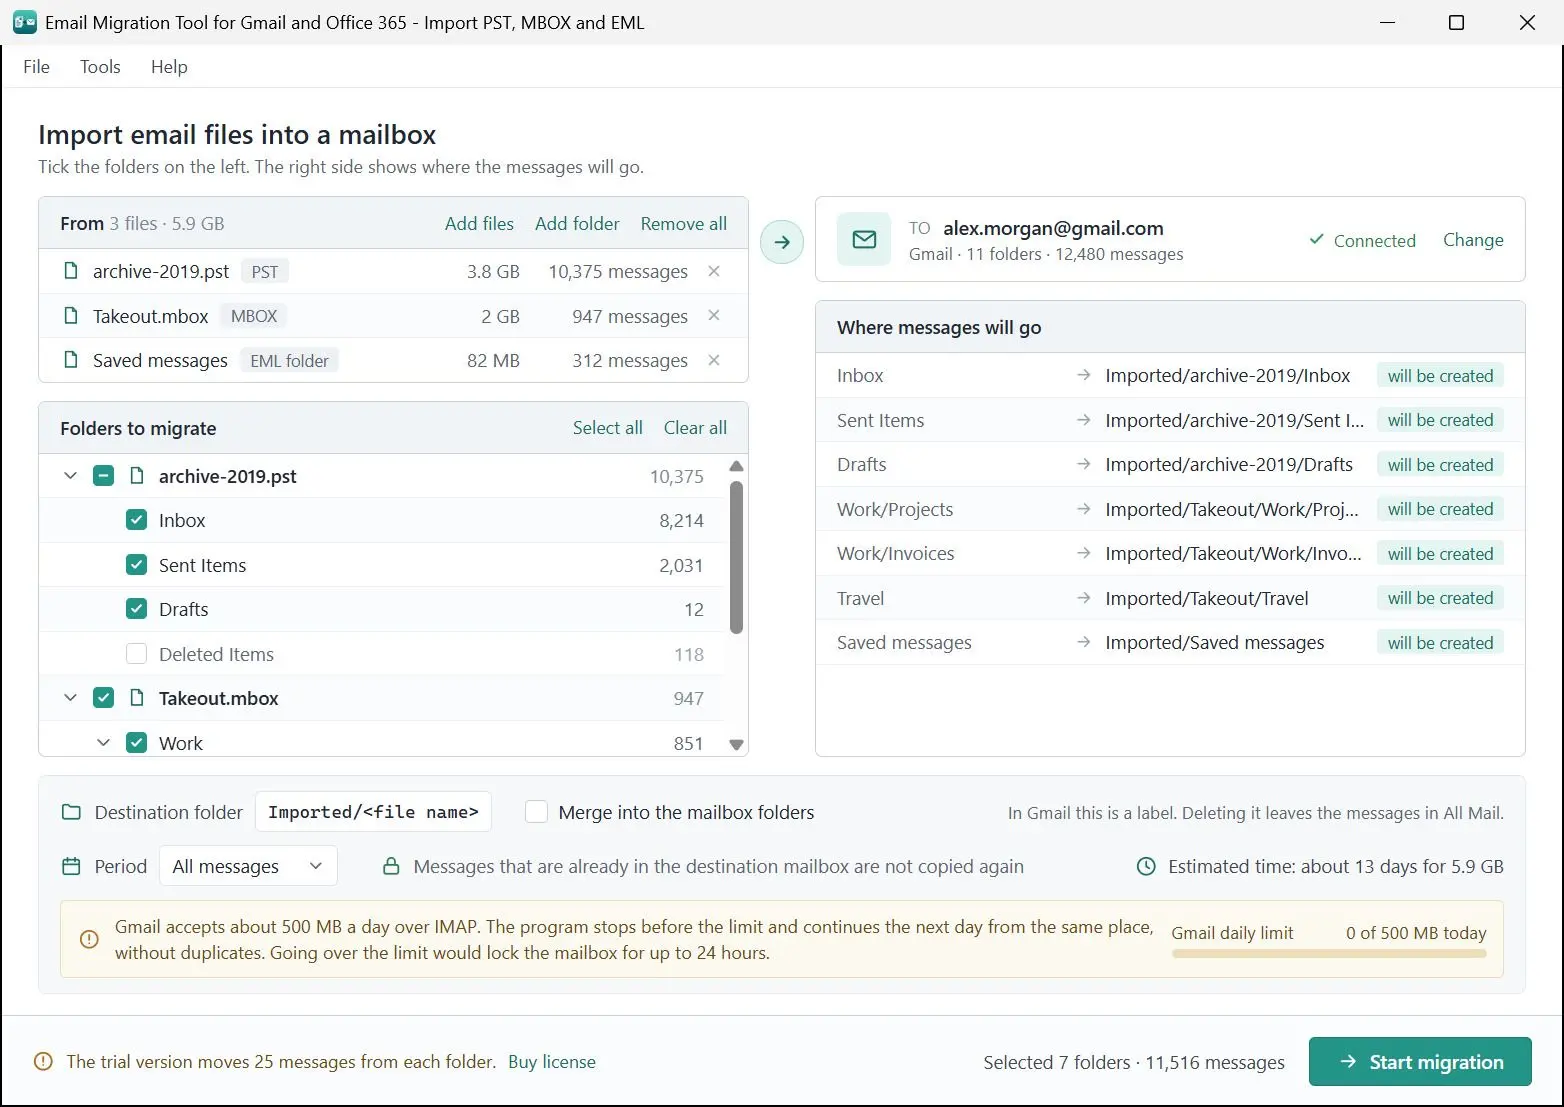Collapse the Takeout.mbox tree node
This screenshot has height=1107, width=1564.
coord(70,698)
